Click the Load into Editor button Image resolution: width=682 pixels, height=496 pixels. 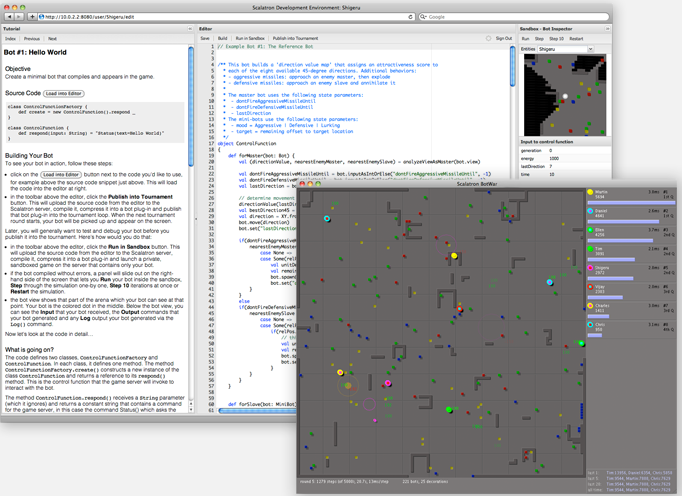[x=64, y=94]
